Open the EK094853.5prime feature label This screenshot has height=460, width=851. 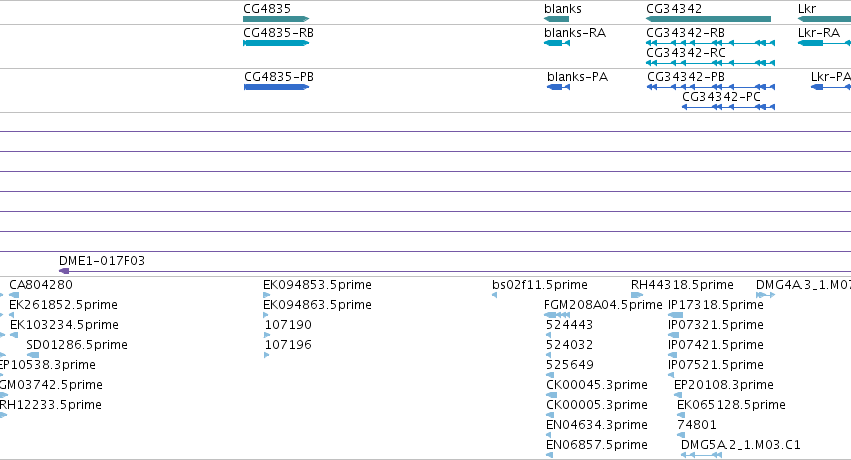[x=317, y=285]
